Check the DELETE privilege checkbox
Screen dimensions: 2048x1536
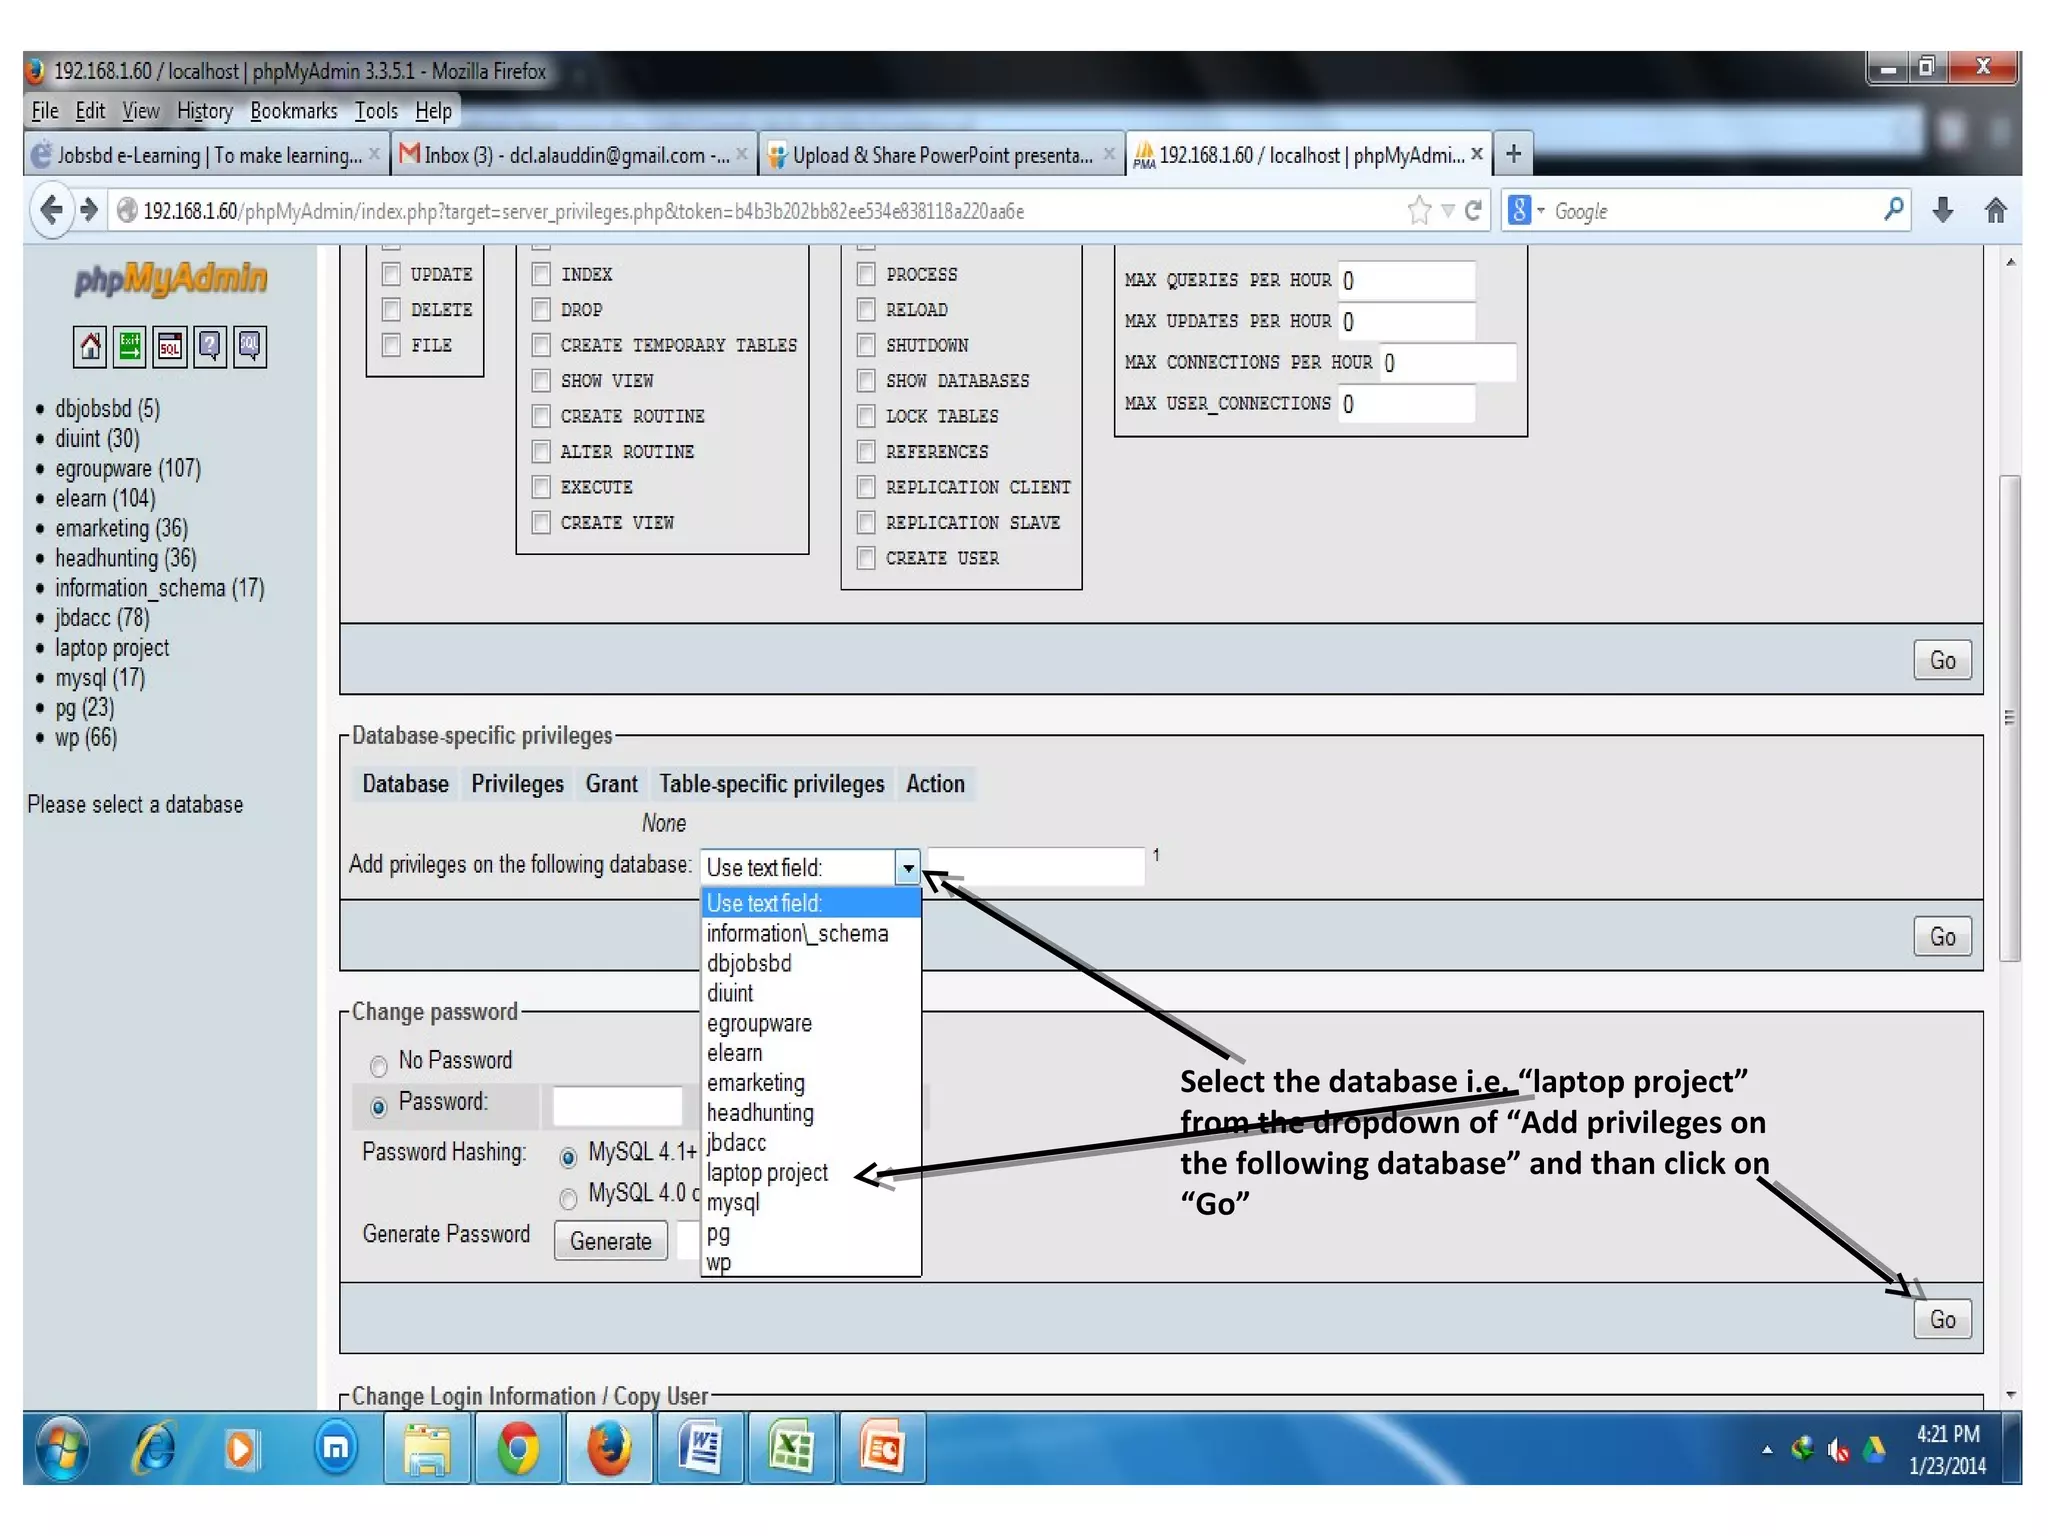(392, 309)
